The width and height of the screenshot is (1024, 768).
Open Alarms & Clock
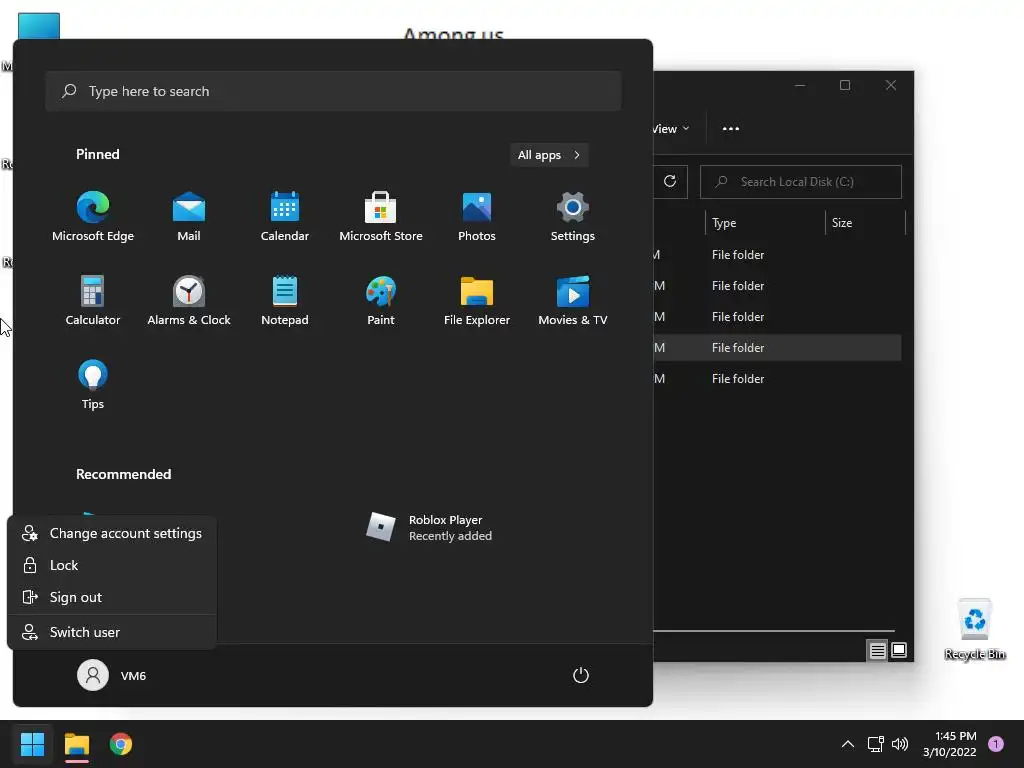[x=189, y=300]
